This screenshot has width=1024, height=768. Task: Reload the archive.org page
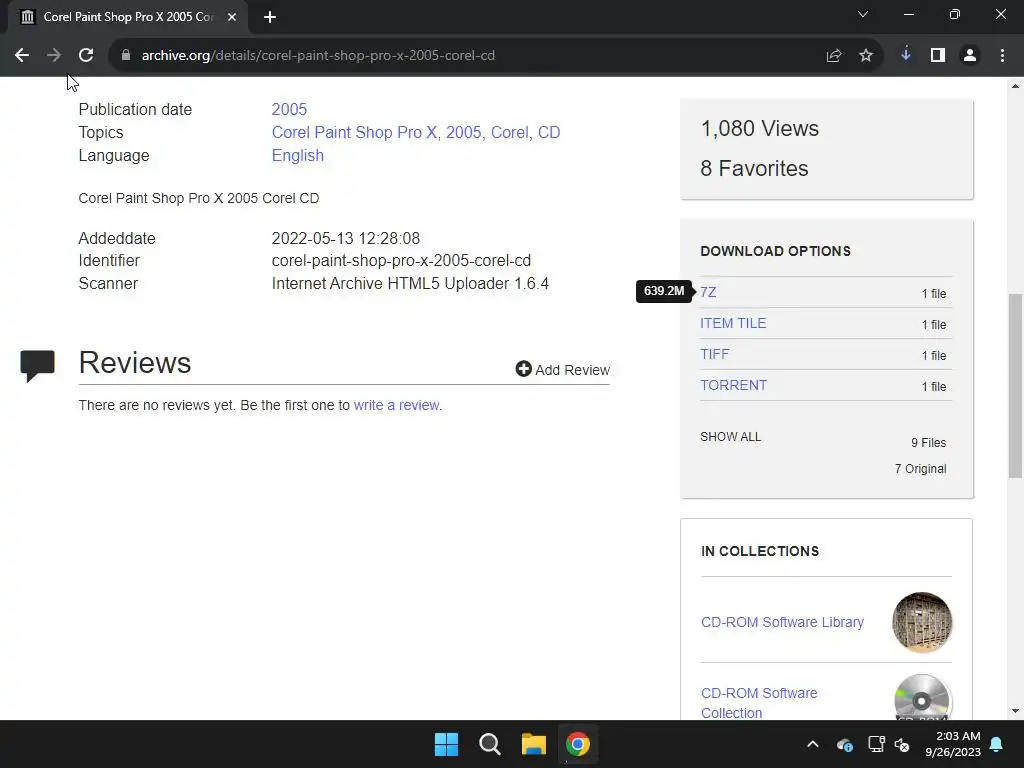coord(86,56)
